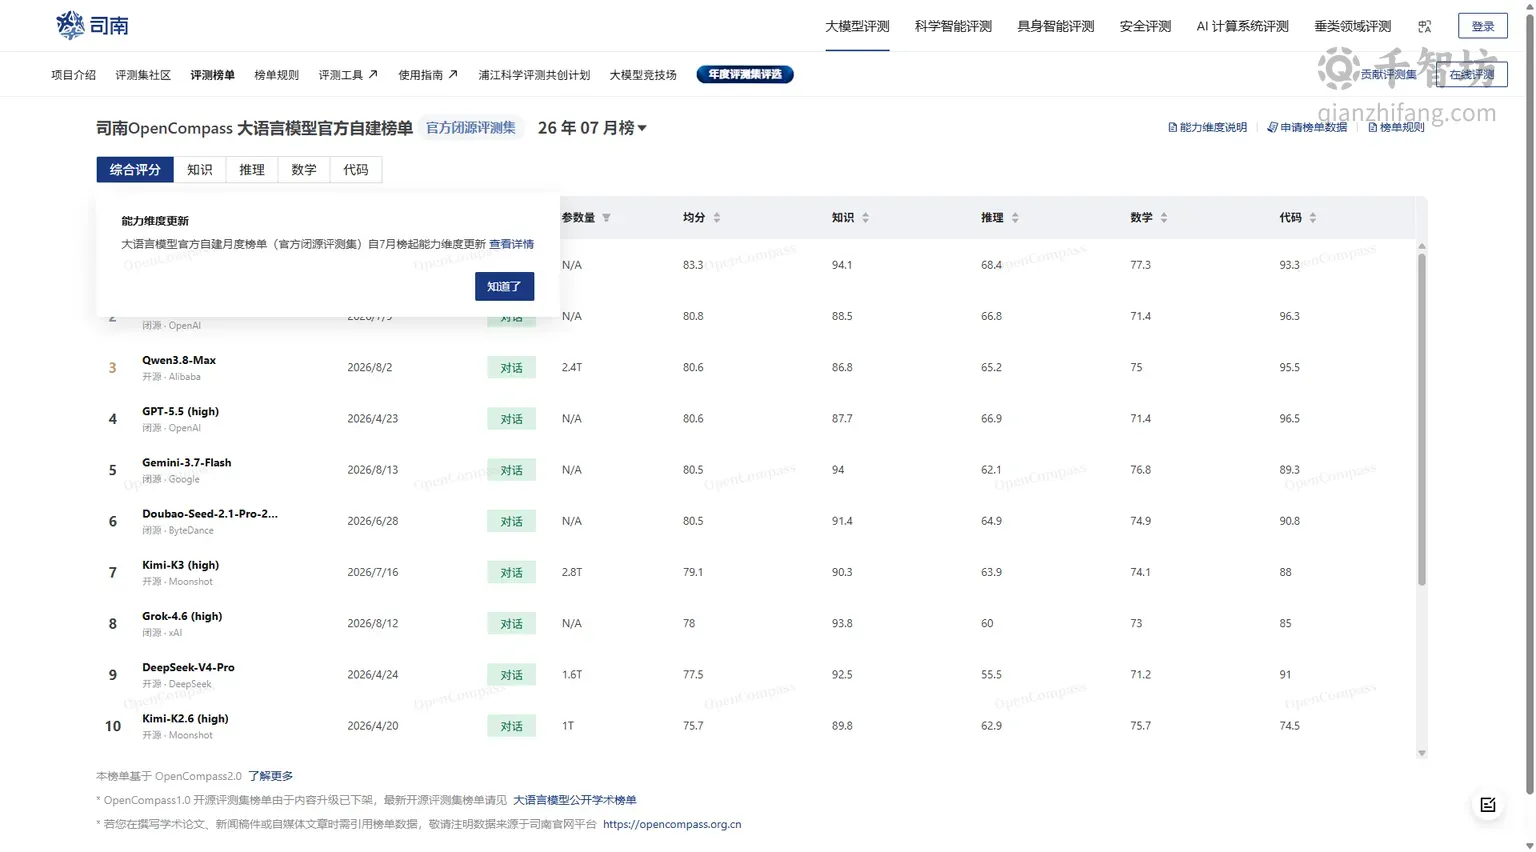Image resolution: width=1536 pixels, height=852 pixels.
Task: Open 查看详情 link in the popup
Action: [x=511, y=244]
